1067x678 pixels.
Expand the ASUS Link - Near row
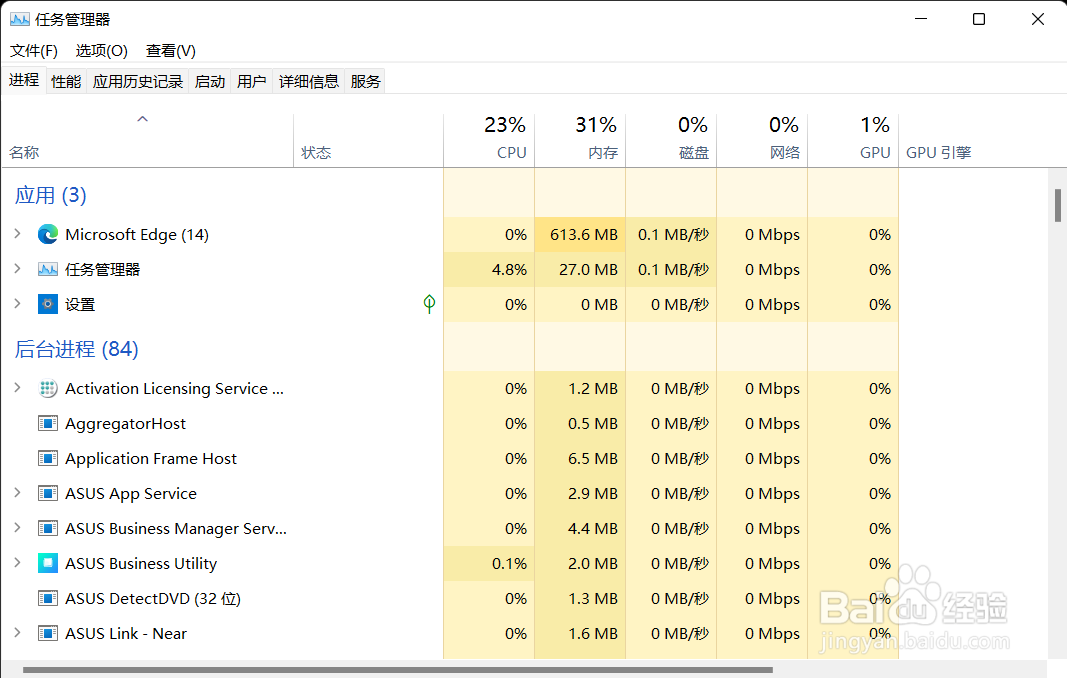[18, 633]
